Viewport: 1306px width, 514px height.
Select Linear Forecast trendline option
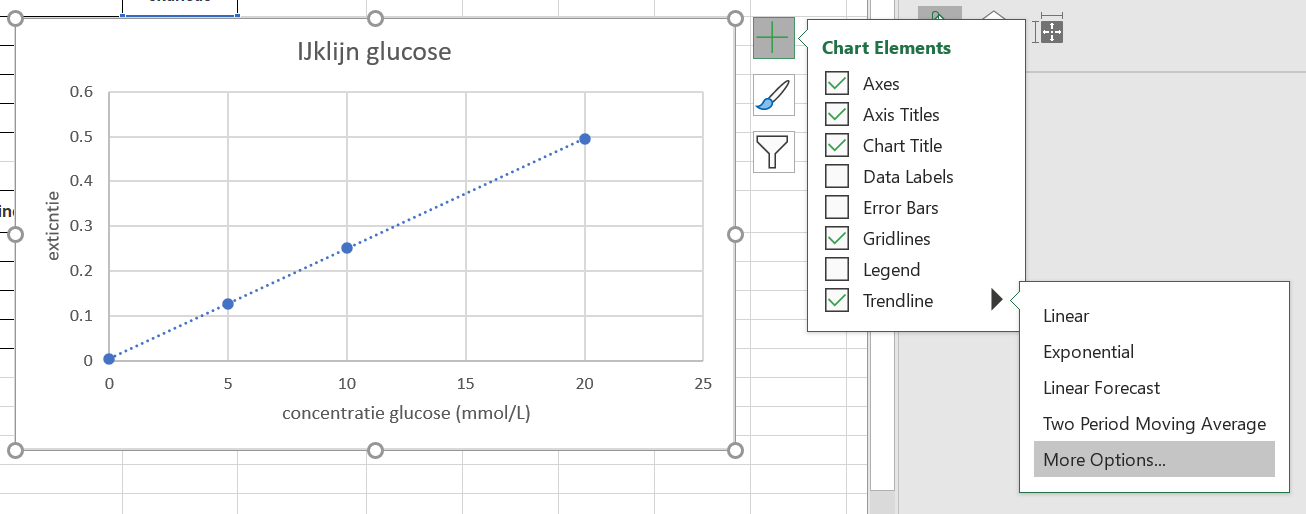point(1101,388)
